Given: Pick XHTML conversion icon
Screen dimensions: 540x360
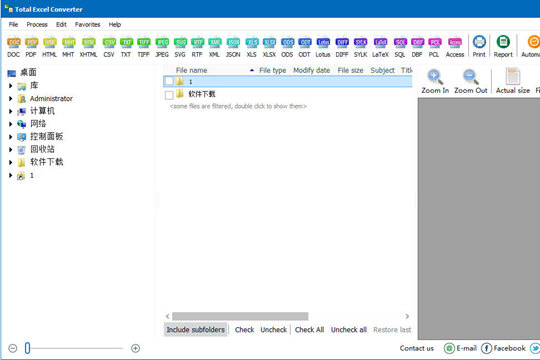Looking at the screenshot, I should tap(89, 47).
